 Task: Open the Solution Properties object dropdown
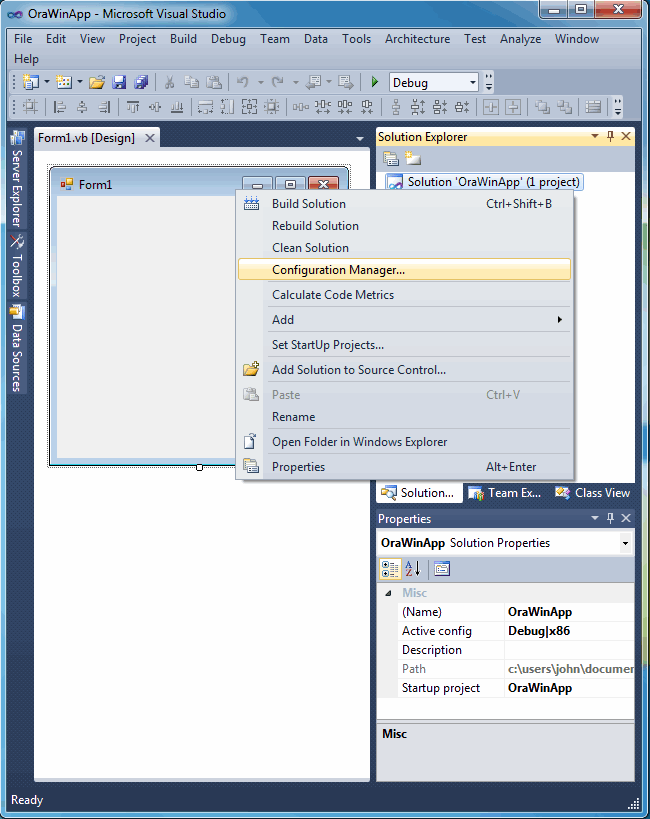[625, 543]
